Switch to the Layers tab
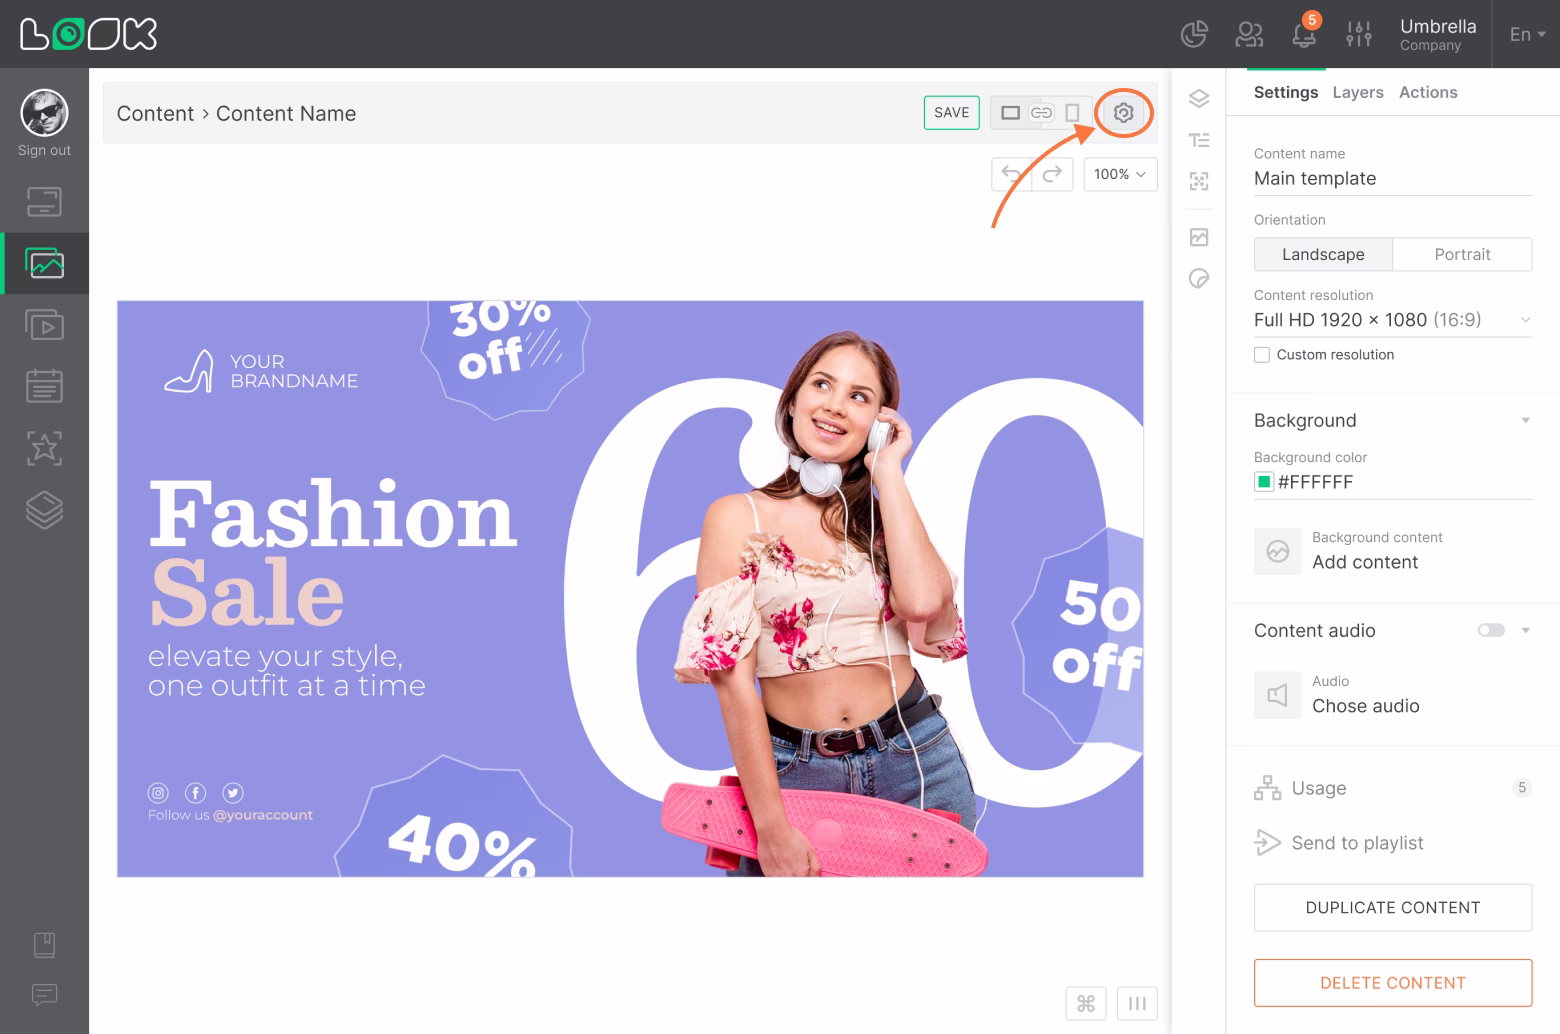The width and height of the screenshot is (1560, 1034). 1358,92
